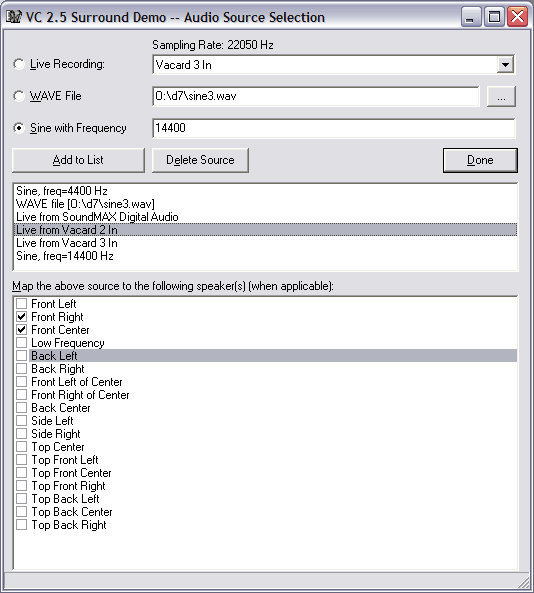
Task: Click the sine frequency field showing 14400
Action: tap(334, 128)
